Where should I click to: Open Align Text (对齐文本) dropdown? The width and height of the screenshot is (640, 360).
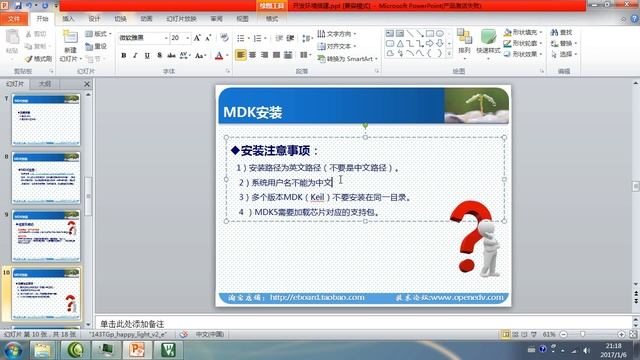pos(337,46)
